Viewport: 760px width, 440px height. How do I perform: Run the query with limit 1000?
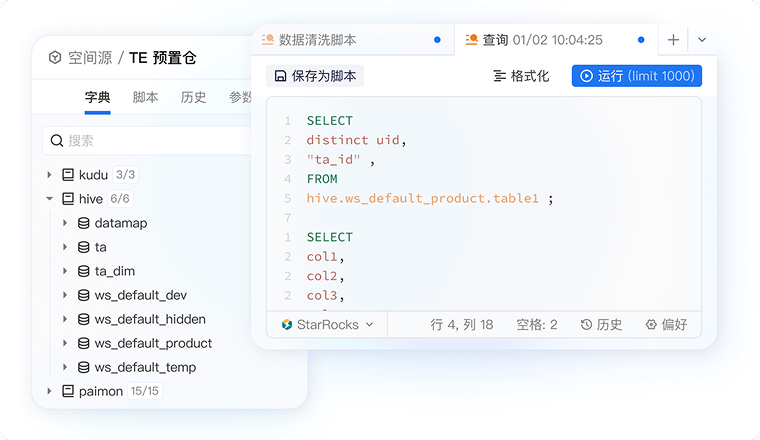[x=636, y=76]
